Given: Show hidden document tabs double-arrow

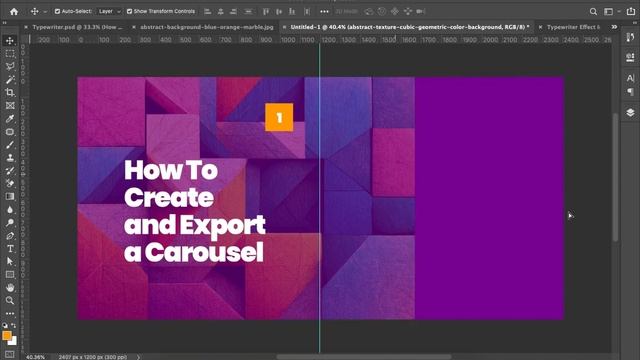Looking at the screenshot, I should 614,27.
